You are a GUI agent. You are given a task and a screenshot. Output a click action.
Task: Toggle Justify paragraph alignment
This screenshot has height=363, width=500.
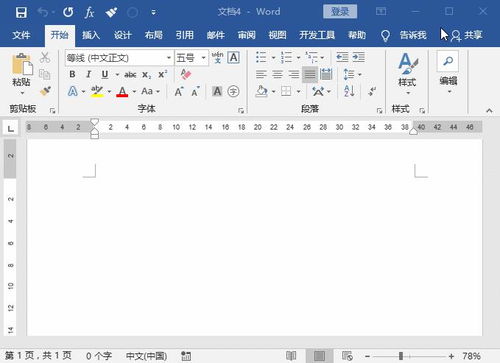click(310, 74)
